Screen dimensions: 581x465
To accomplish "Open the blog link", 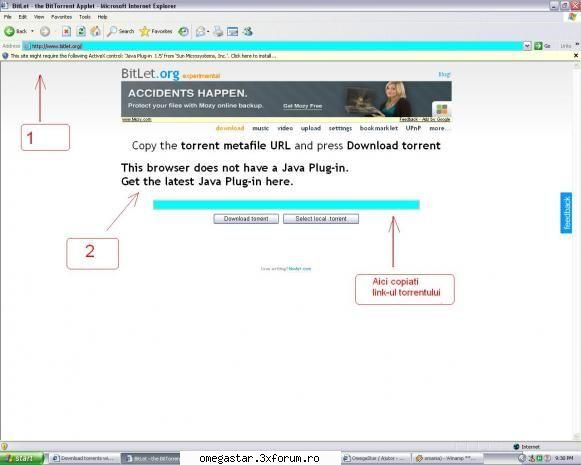I will point(444,74).
